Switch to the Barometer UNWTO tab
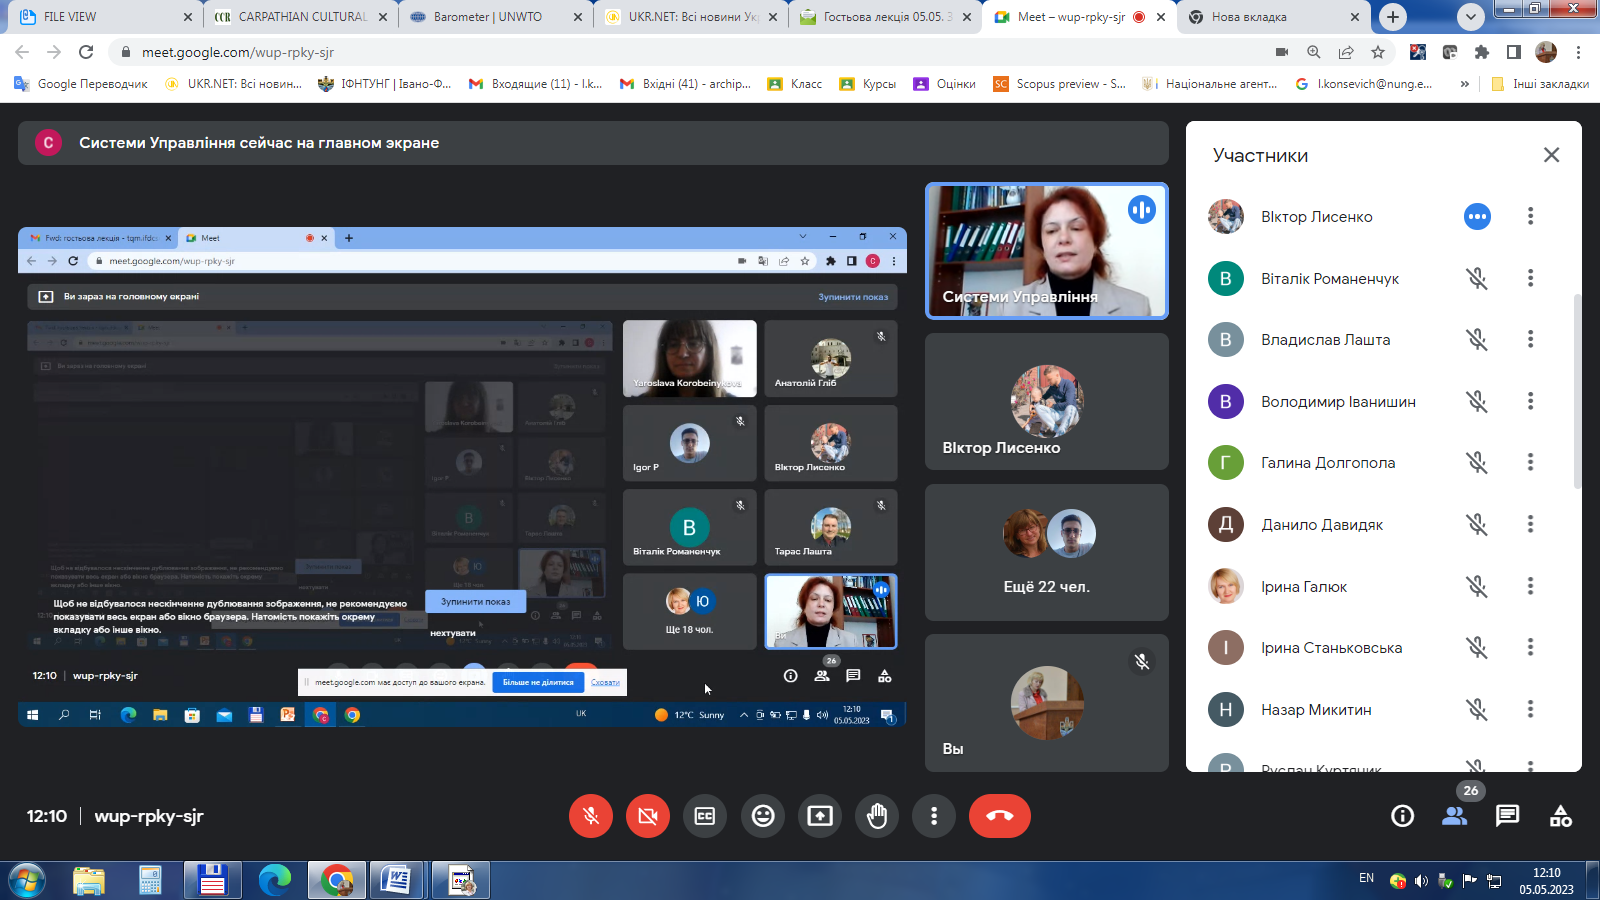 click(x=488, y=17)
